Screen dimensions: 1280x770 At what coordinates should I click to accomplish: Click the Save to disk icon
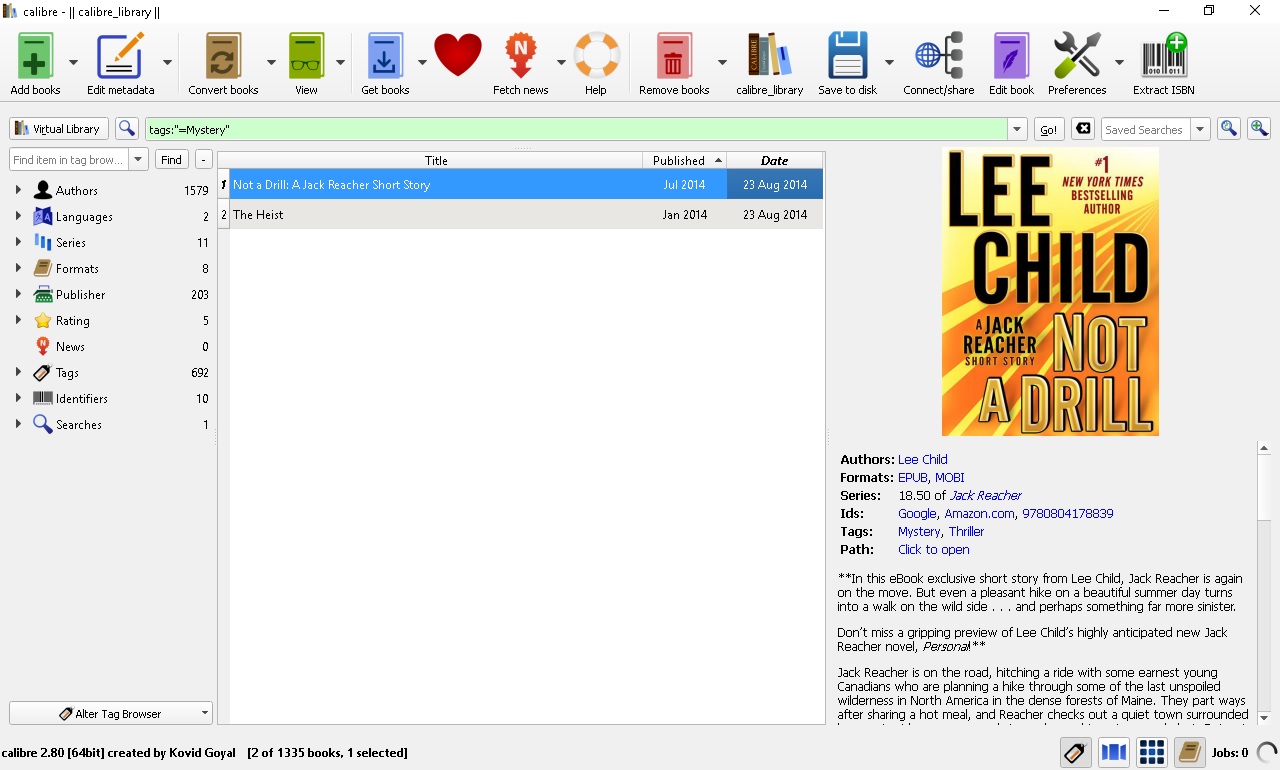click(847, 56)
